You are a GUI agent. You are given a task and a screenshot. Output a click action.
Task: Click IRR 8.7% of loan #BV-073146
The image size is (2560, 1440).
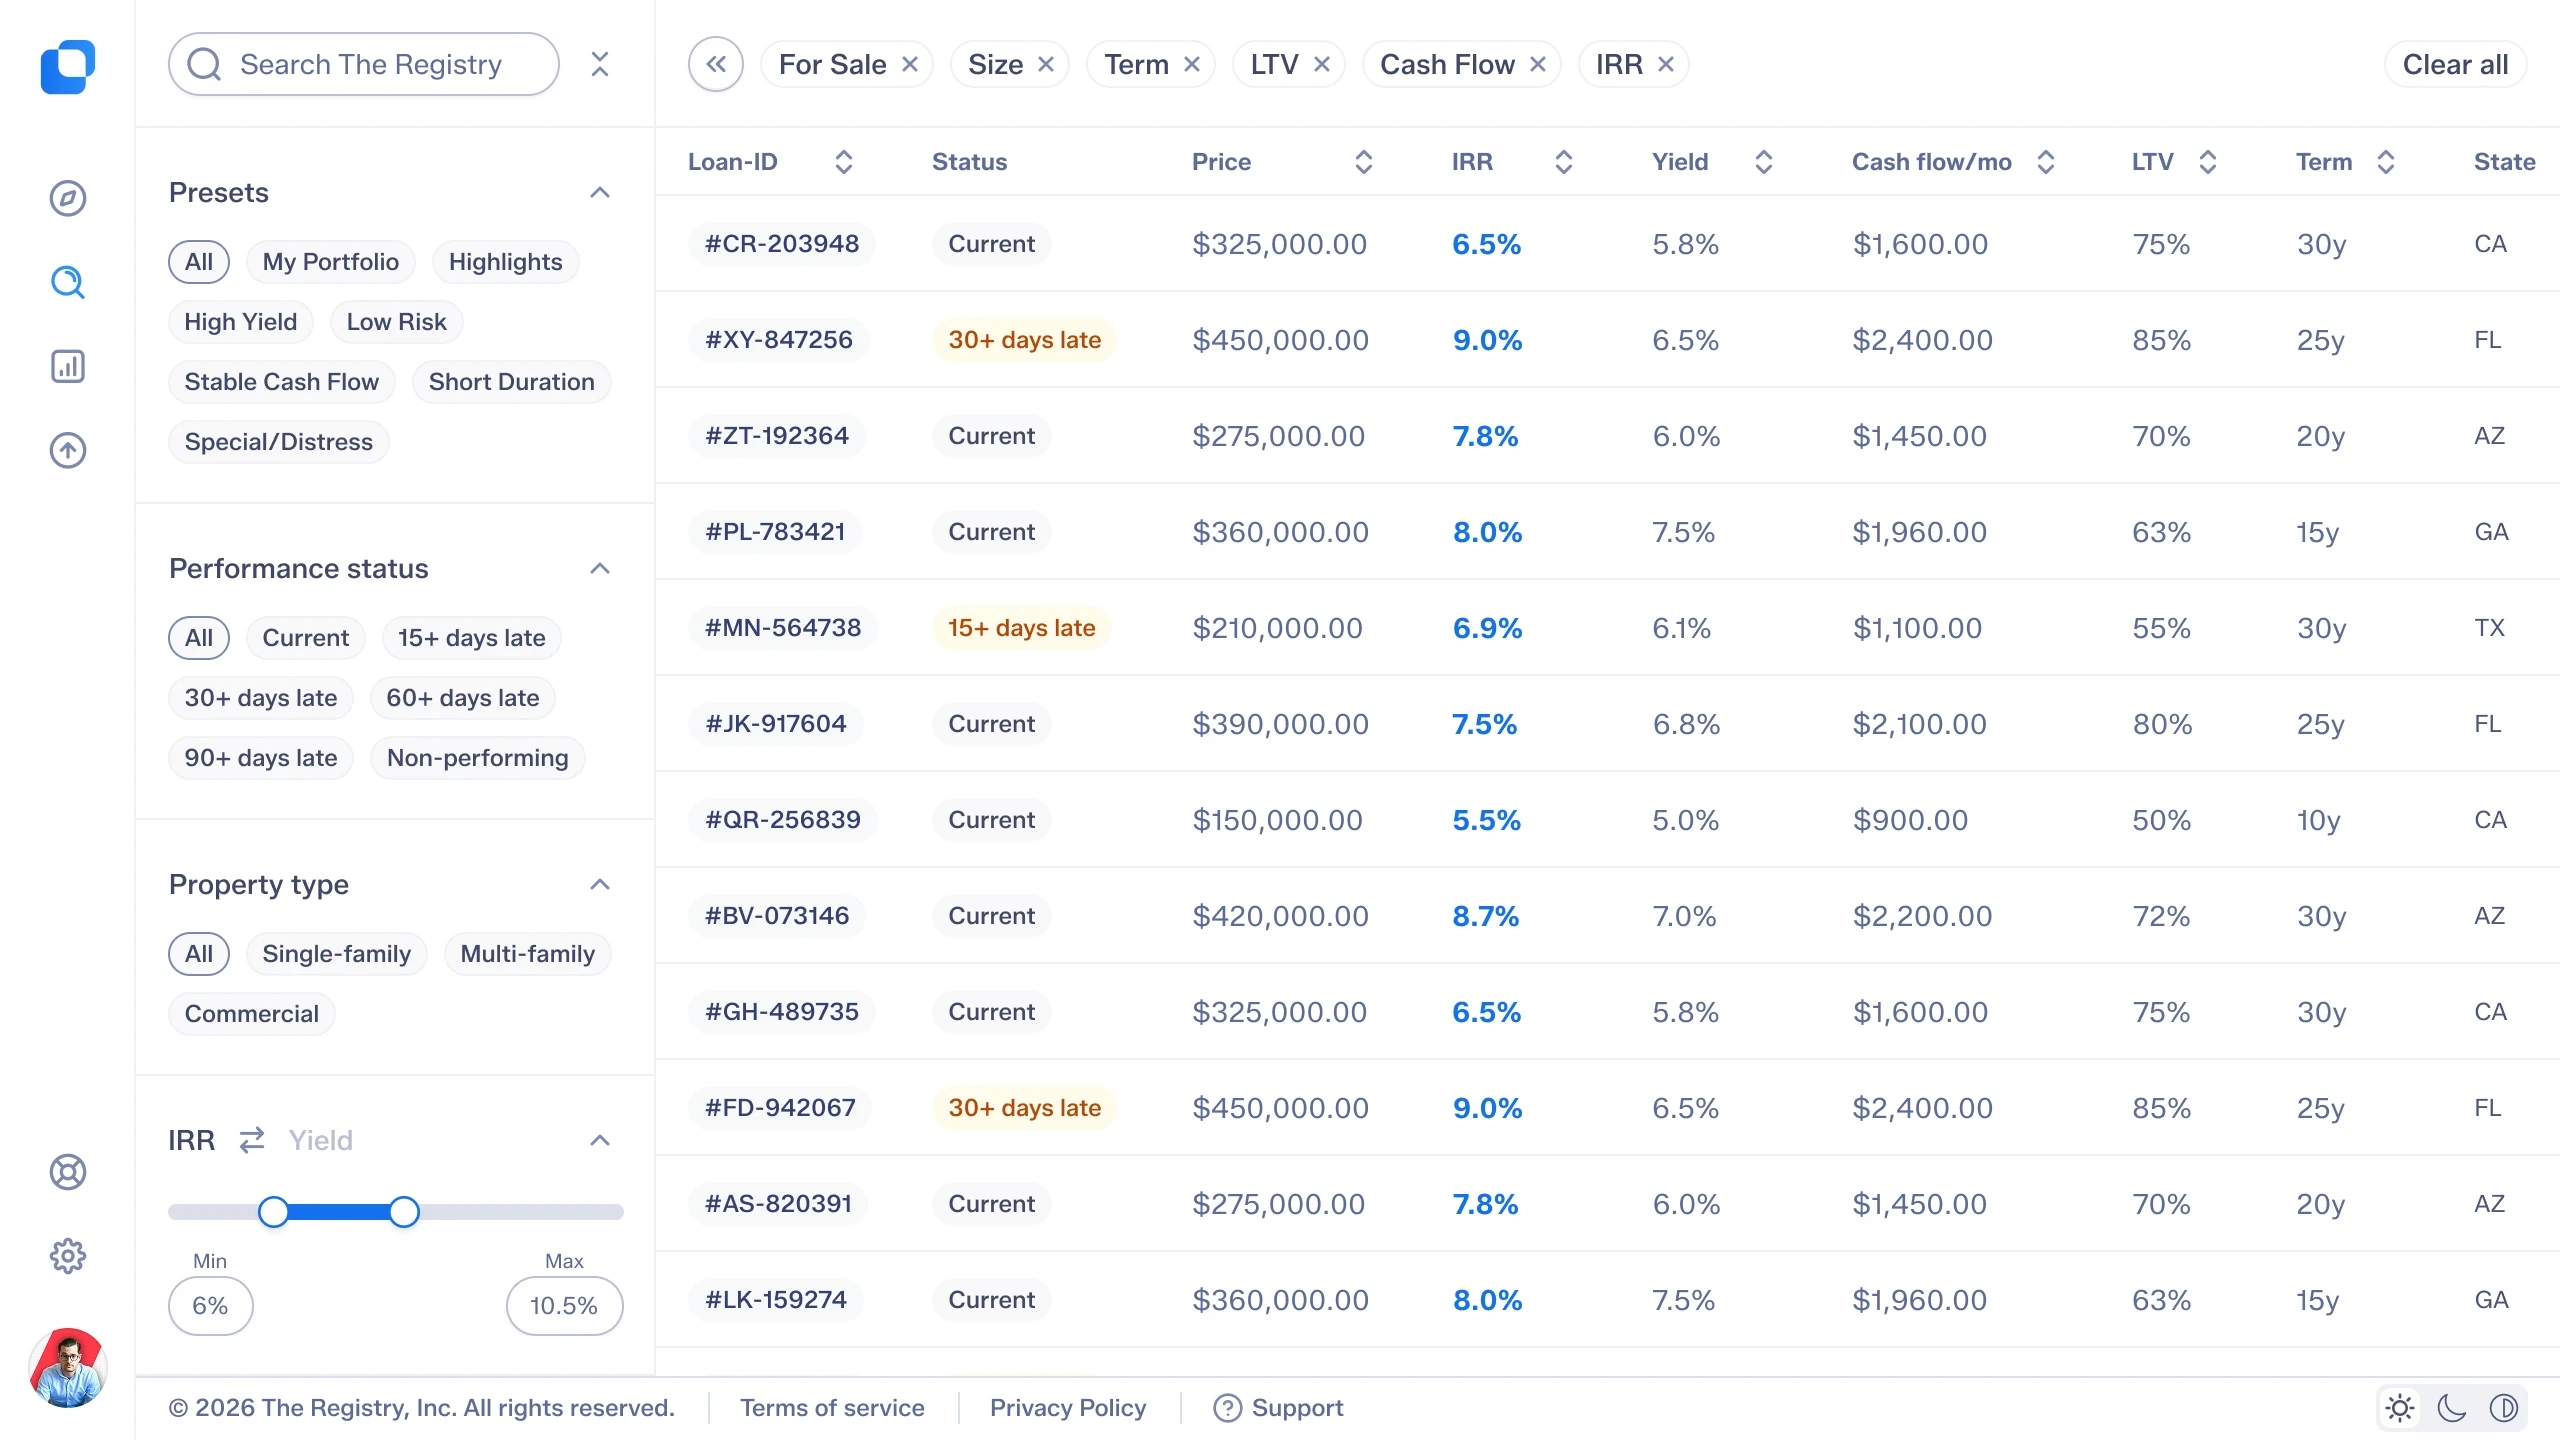pos(1486,916)
